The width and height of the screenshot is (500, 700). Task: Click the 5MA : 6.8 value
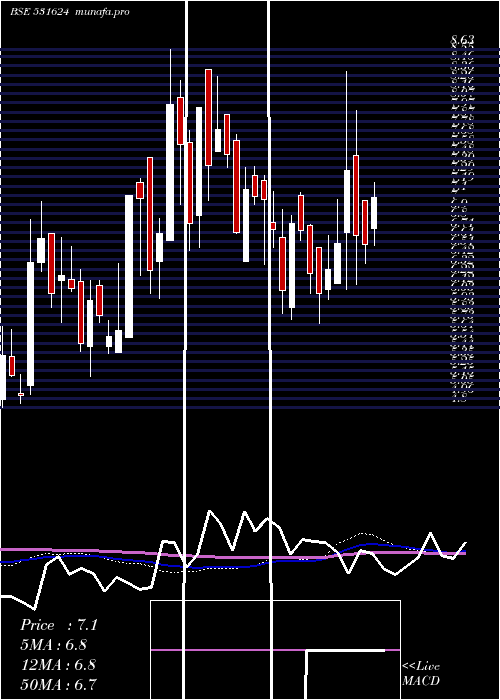point(53,645)
